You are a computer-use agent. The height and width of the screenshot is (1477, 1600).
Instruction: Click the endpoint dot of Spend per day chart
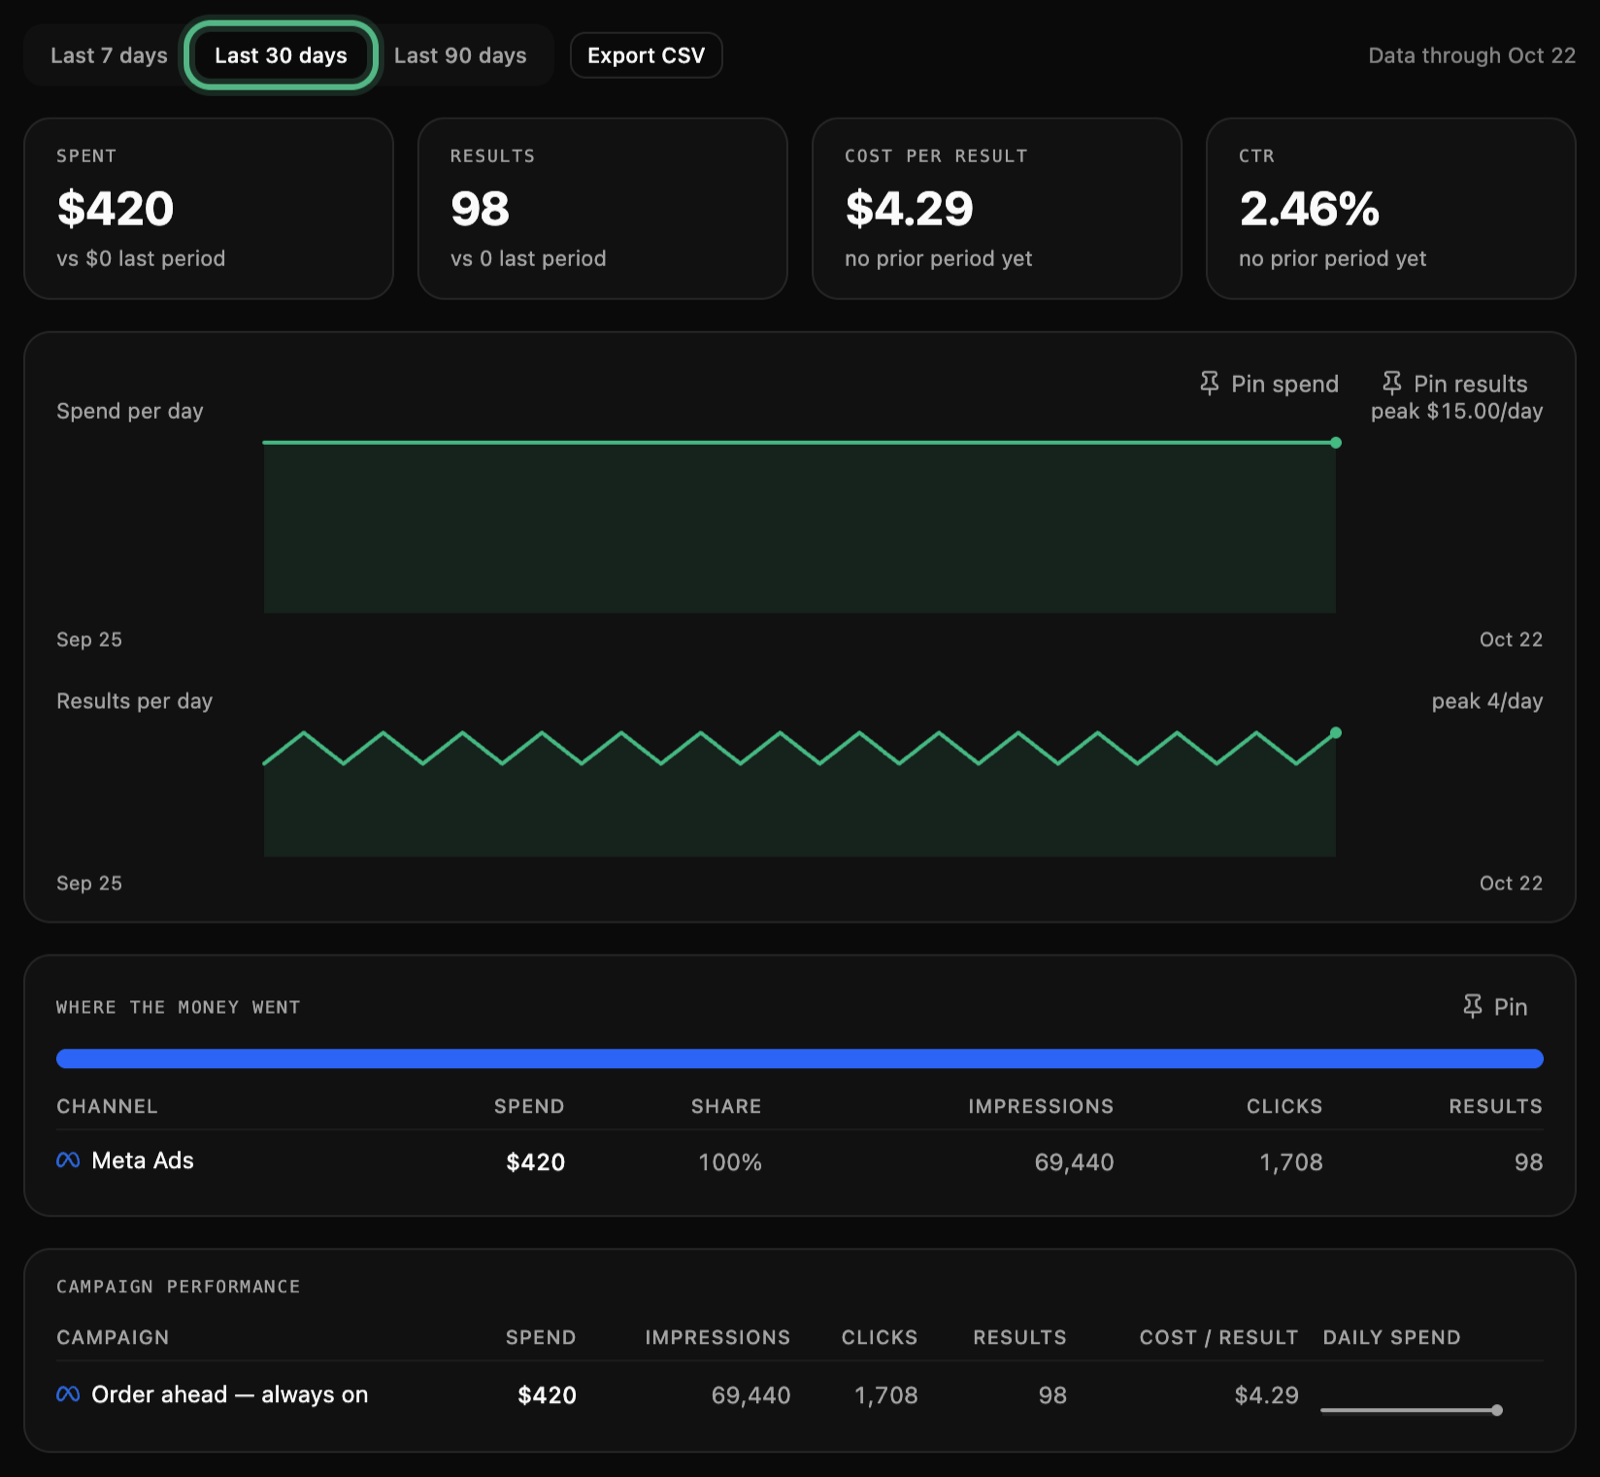click(x=1336, y=442)
